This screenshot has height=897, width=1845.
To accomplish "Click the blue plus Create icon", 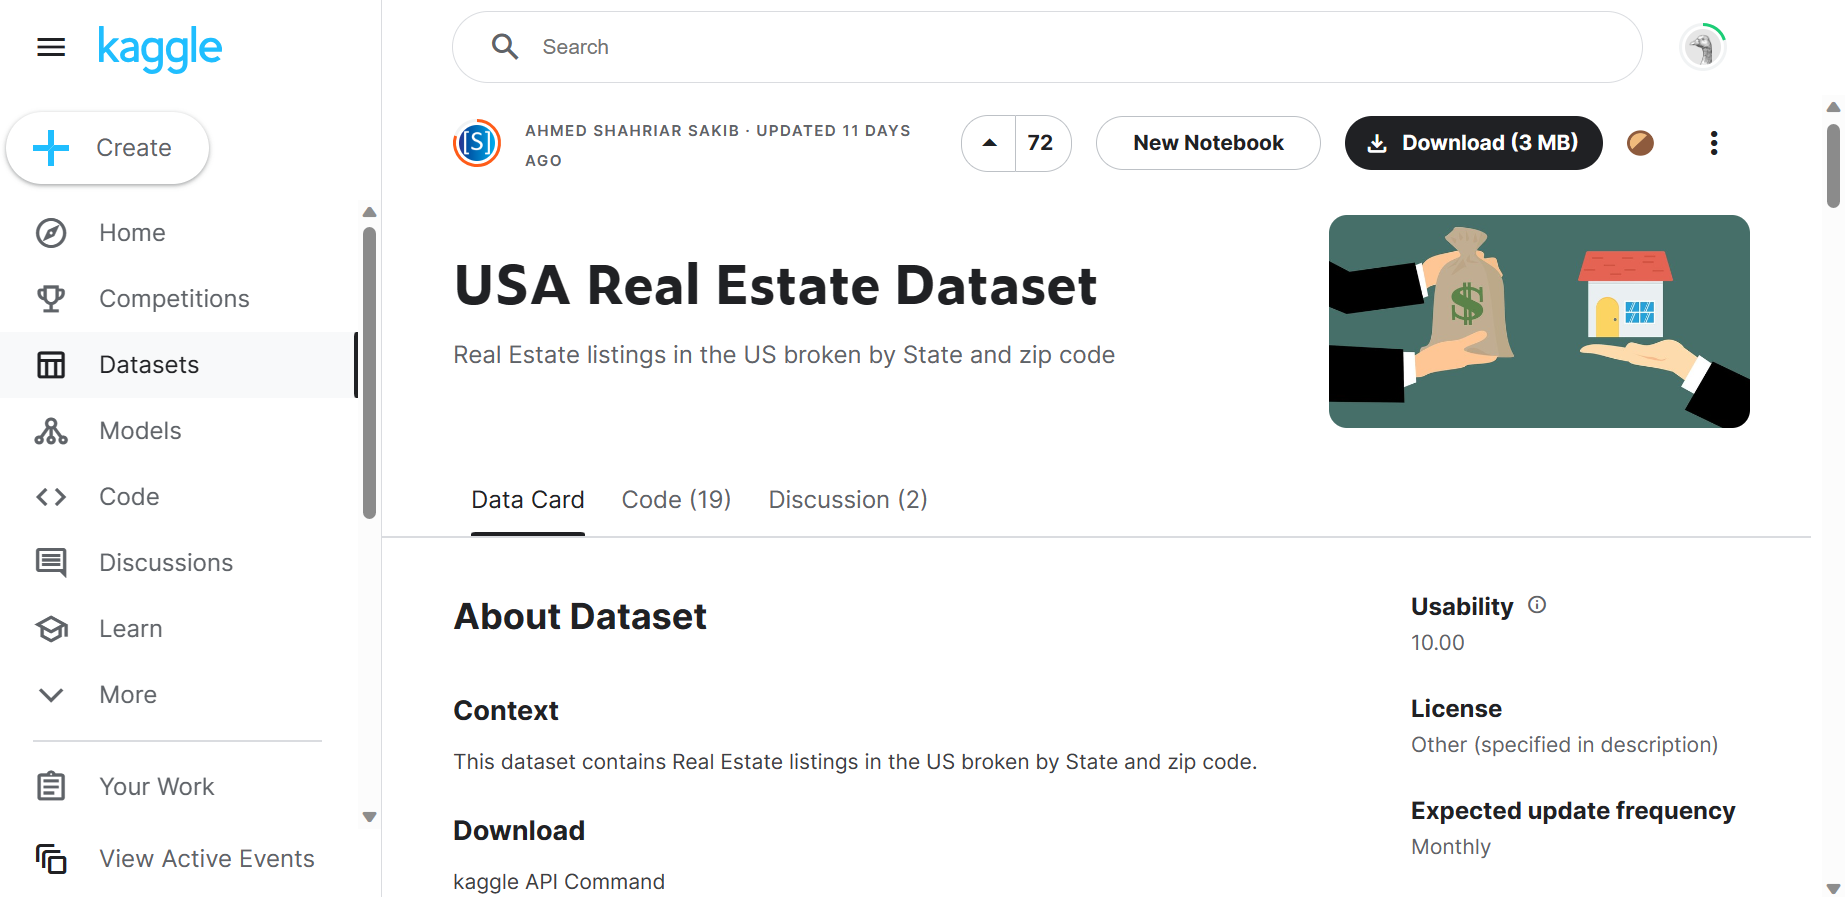I will point(51,148).
